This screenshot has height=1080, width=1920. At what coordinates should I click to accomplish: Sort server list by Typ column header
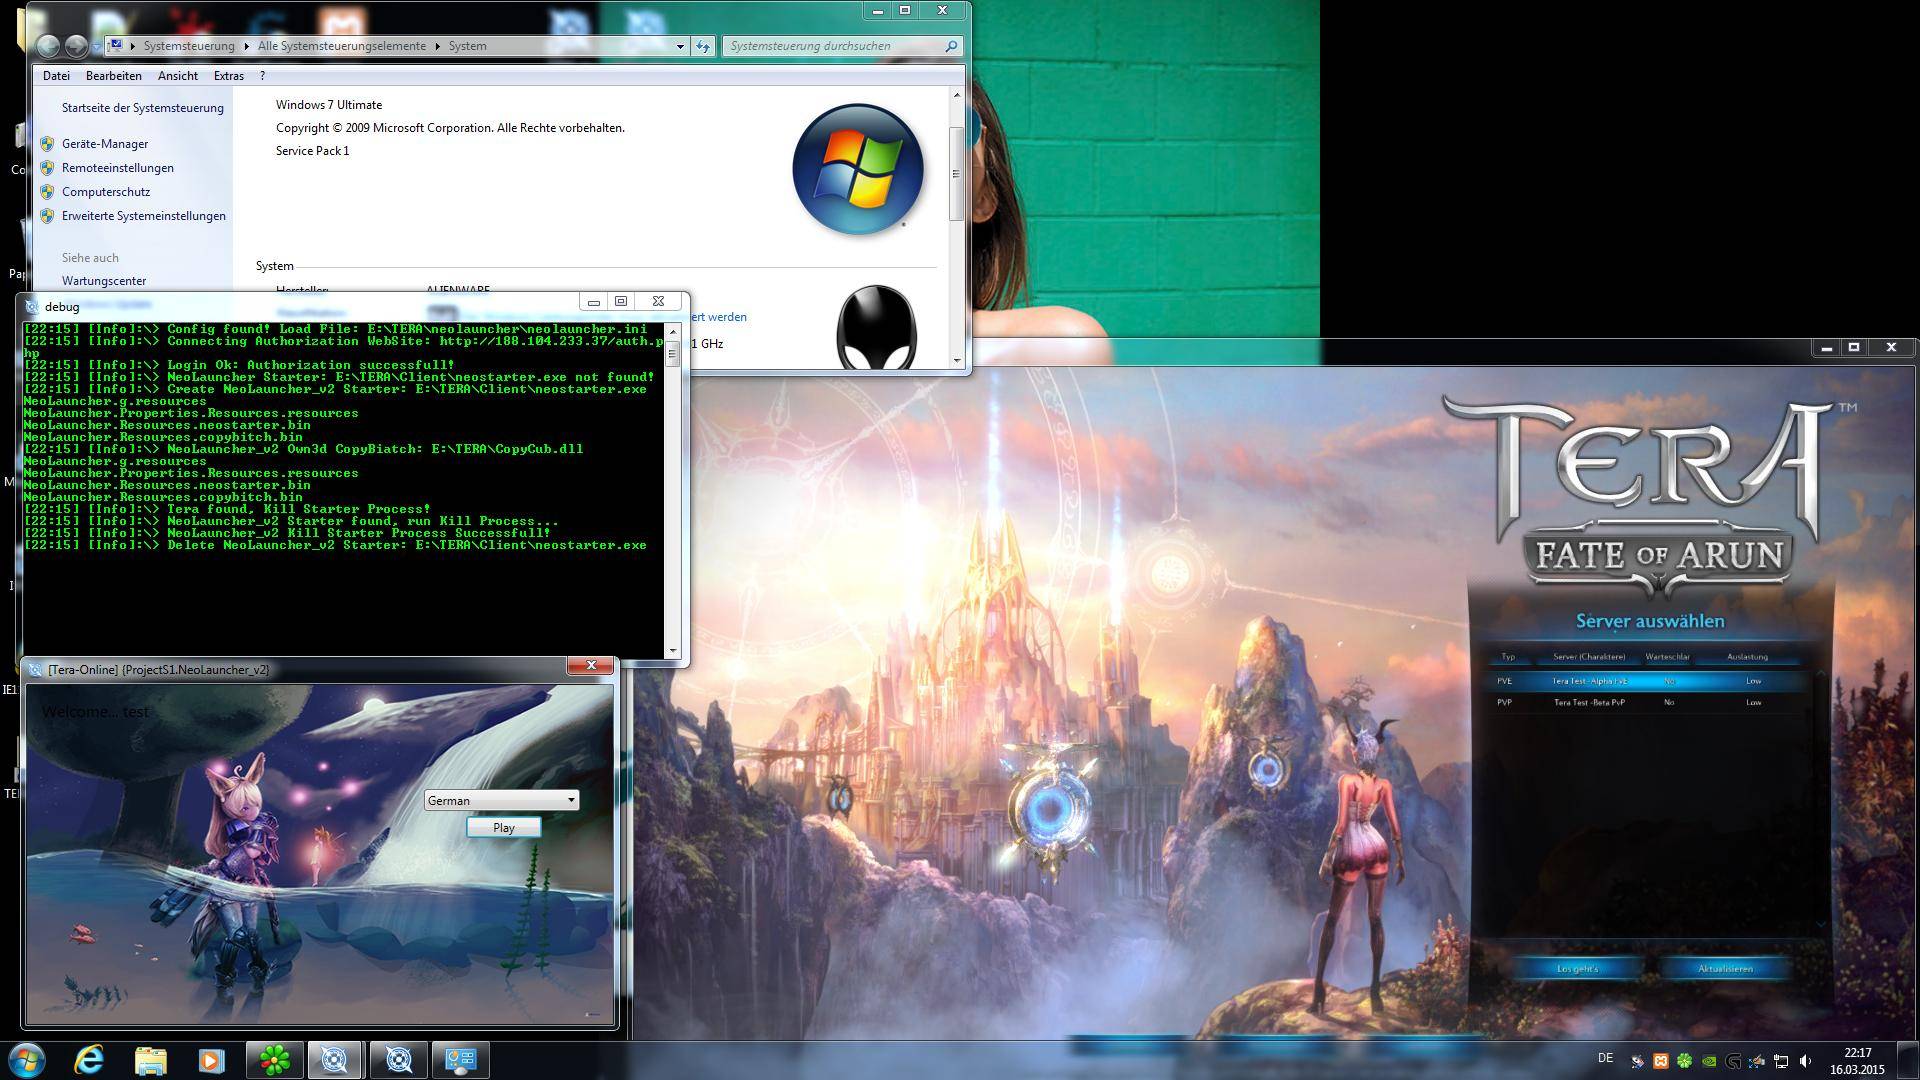click(x=1508, y=657)
